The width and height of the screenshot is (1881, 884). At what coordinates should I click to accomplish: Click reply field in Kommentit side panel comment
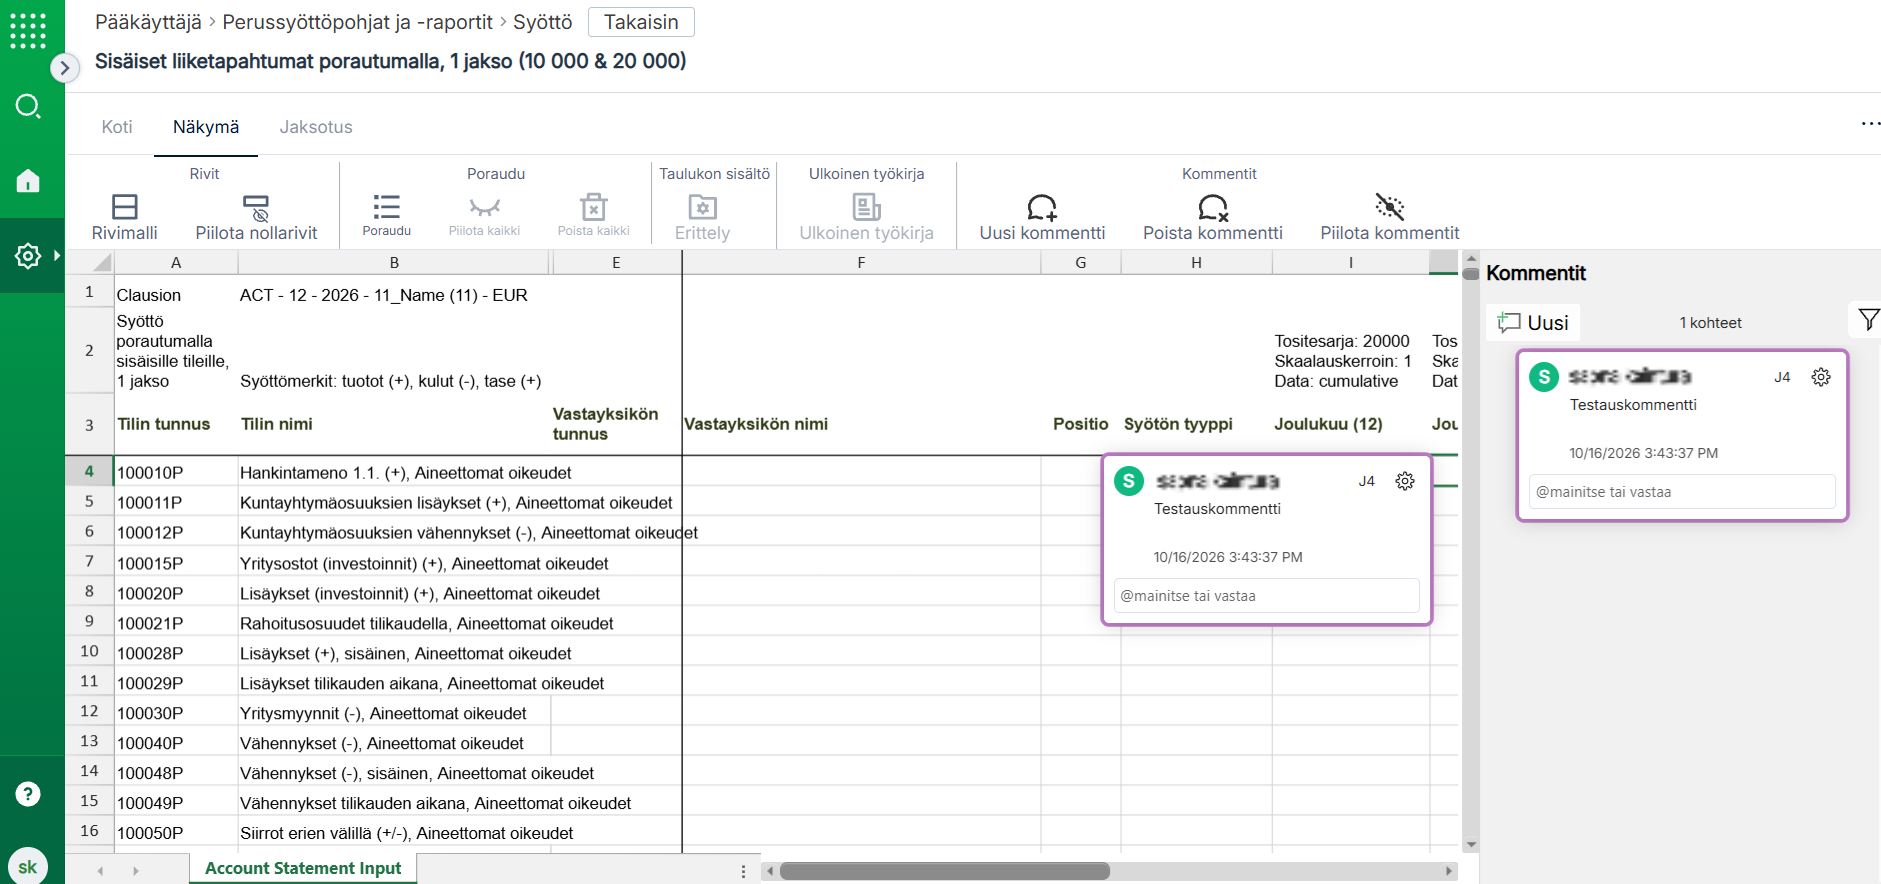[x=1682, y=492]
